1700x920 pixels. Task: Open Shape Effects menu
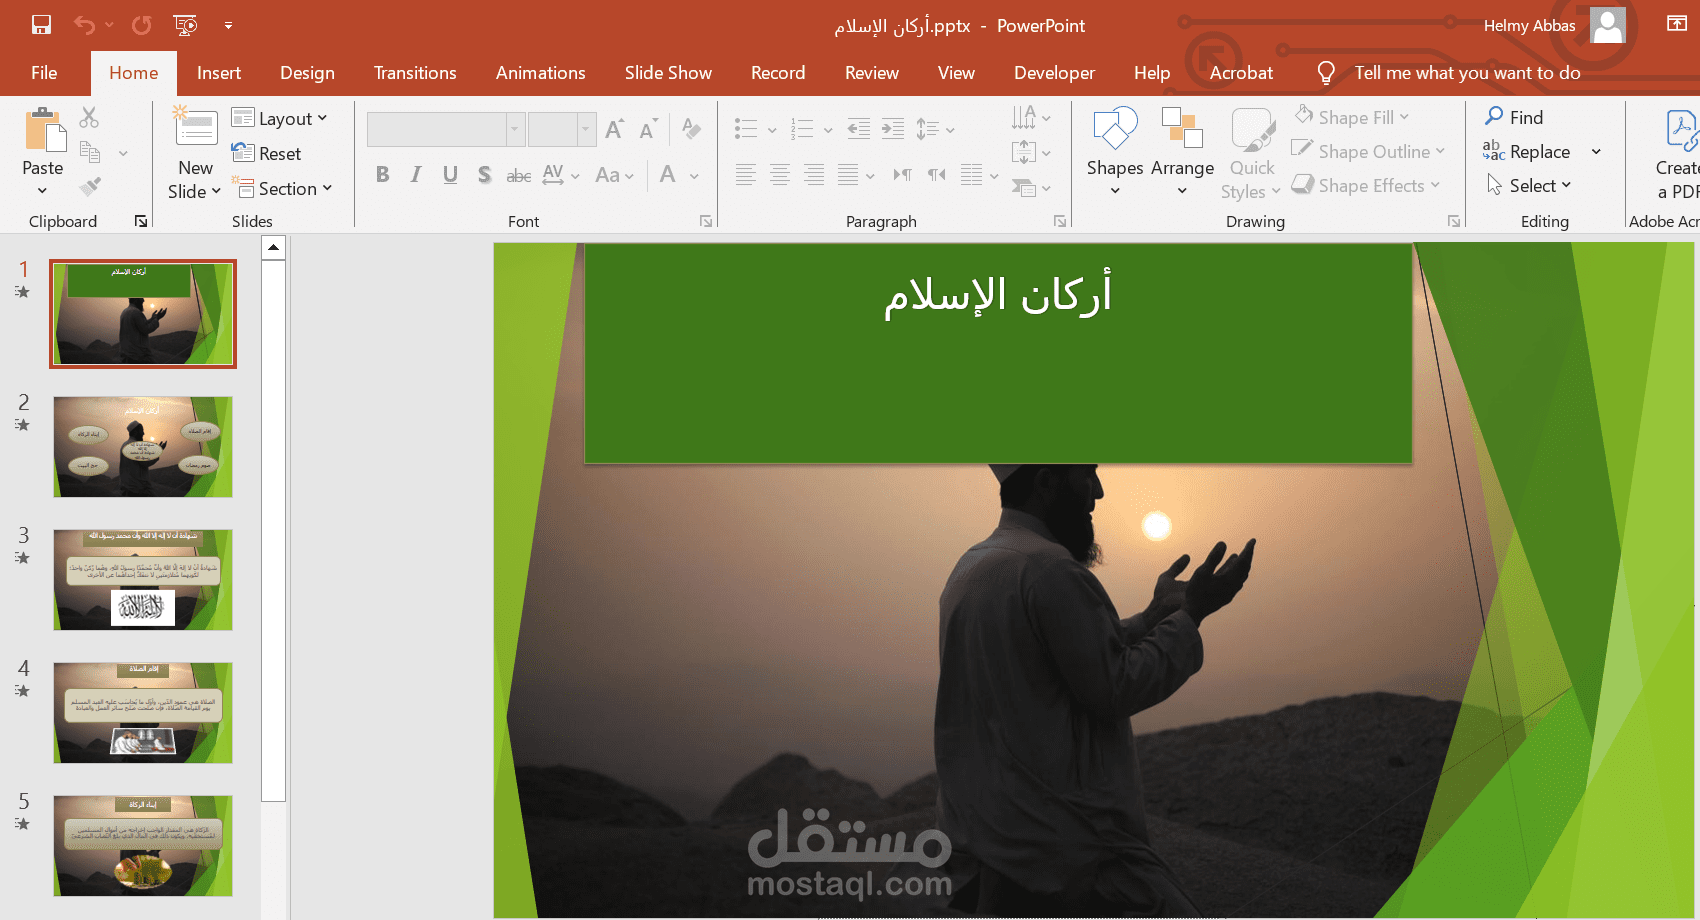click(x=1366, y=185)
